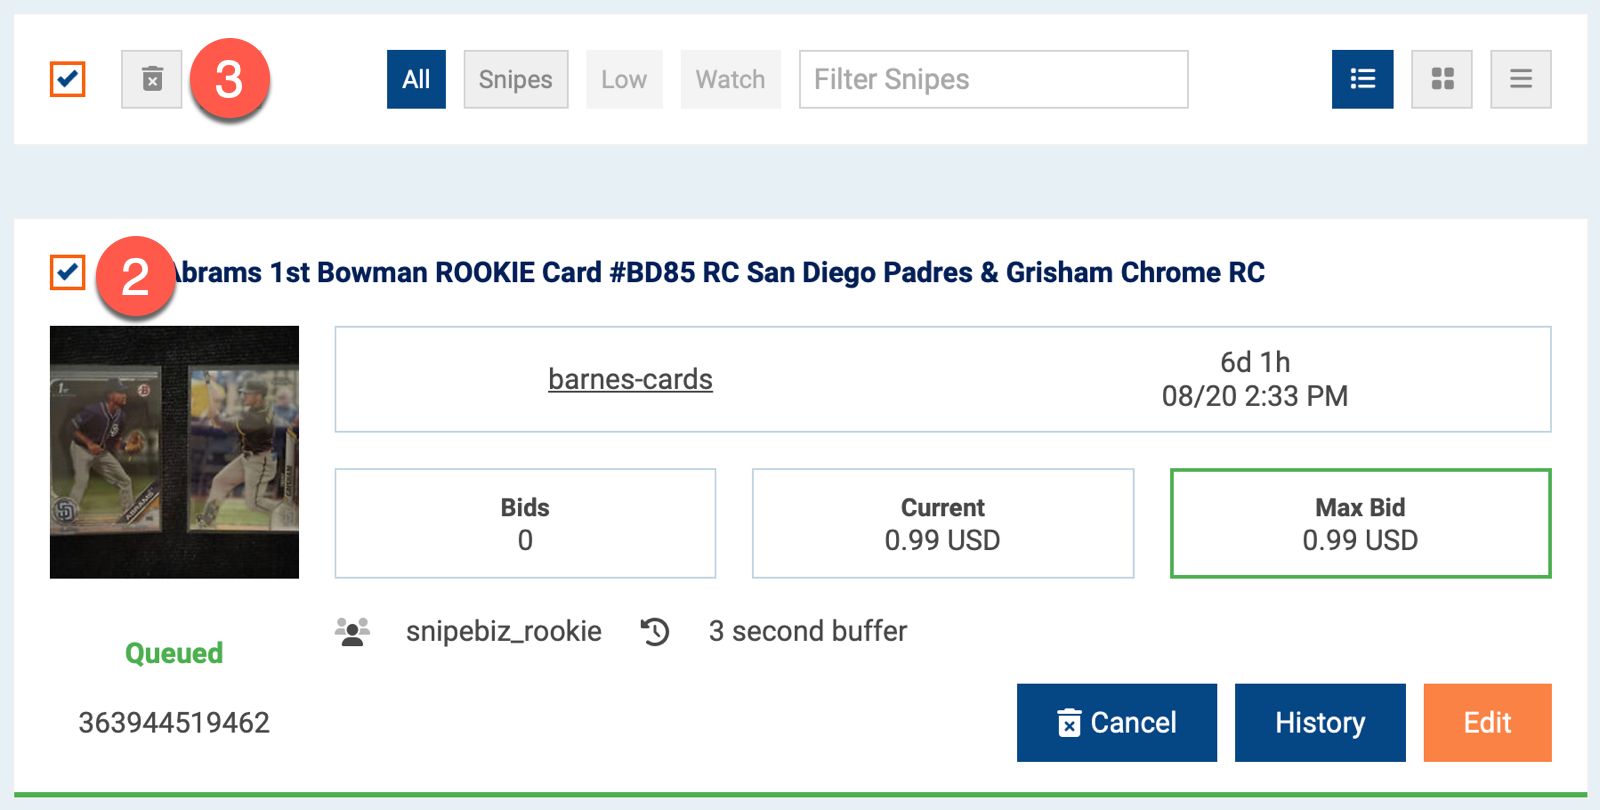Show All snipes tab
The width and height of the screenshot is (1600, 810).
coord(416,79)
